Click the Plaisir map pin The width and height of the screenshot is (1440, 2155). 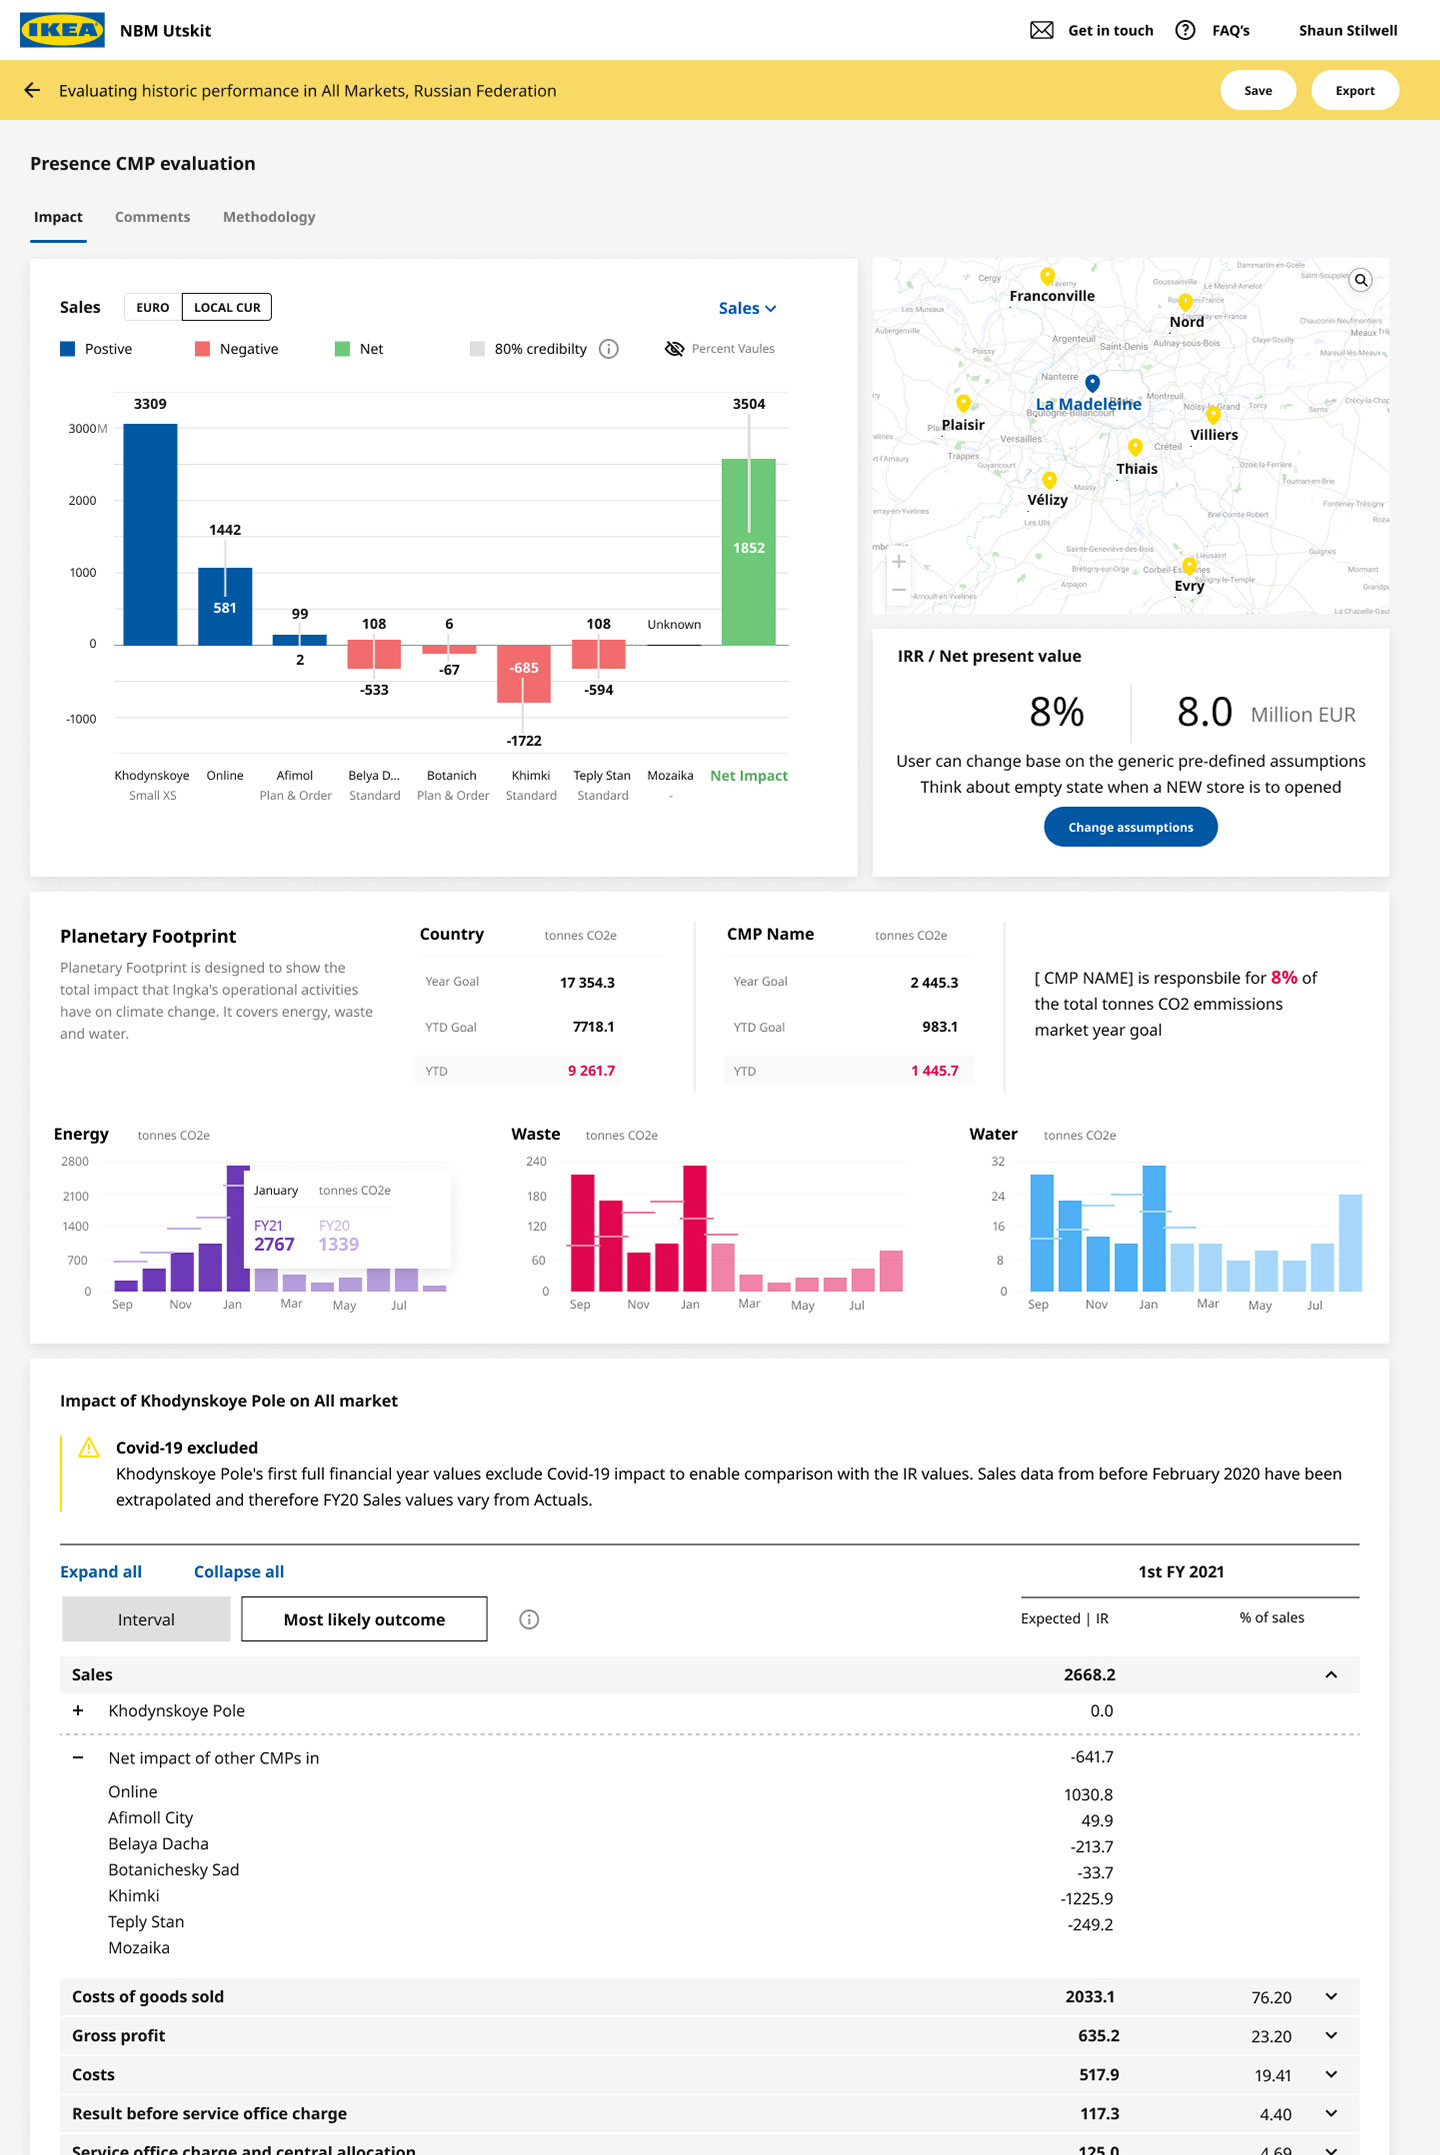click(x=963, y=403)
